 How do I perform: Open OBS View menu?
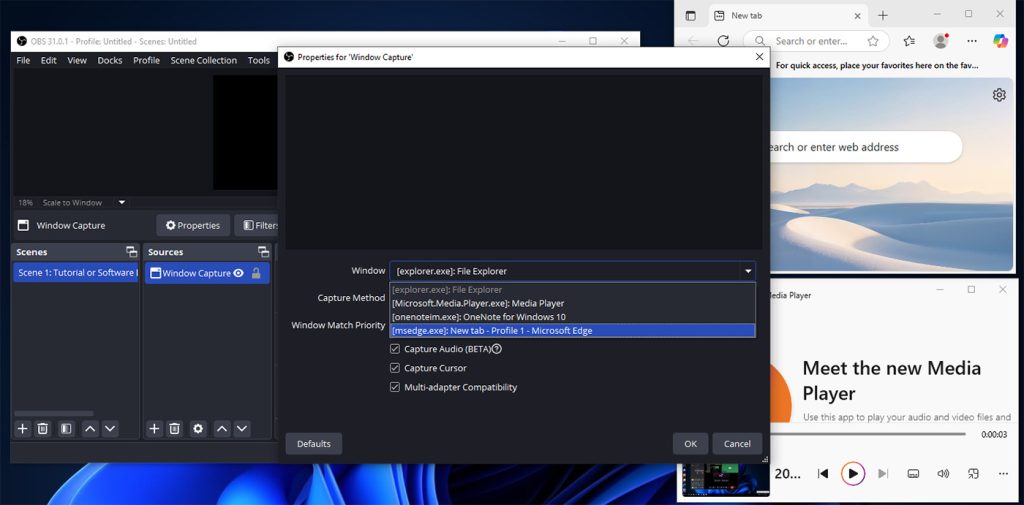[x=76, y=60]
